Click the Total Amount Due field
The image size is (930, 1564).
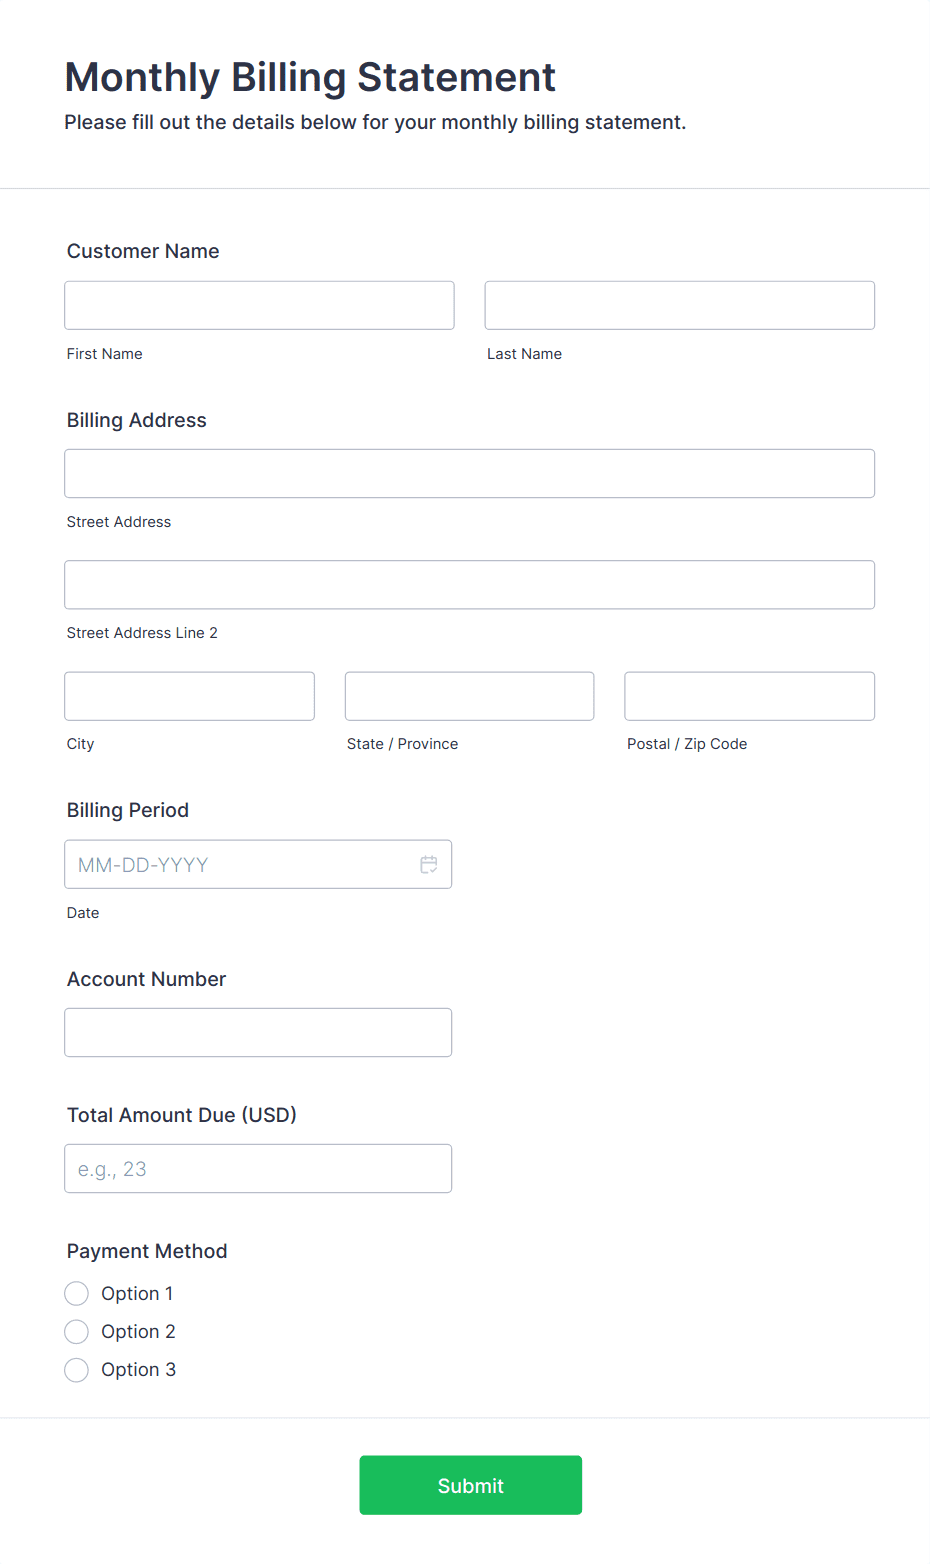click(x=258, y=1169)
